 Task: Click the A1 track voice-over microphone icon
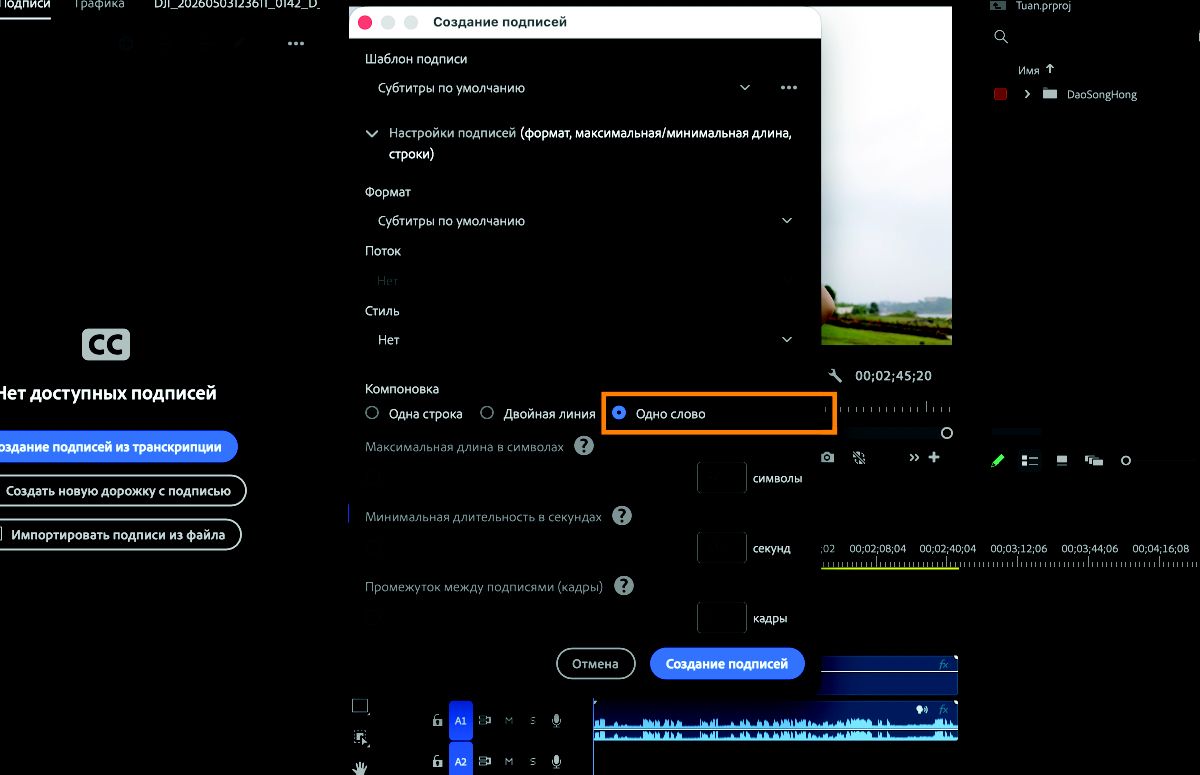coord(557,720)
